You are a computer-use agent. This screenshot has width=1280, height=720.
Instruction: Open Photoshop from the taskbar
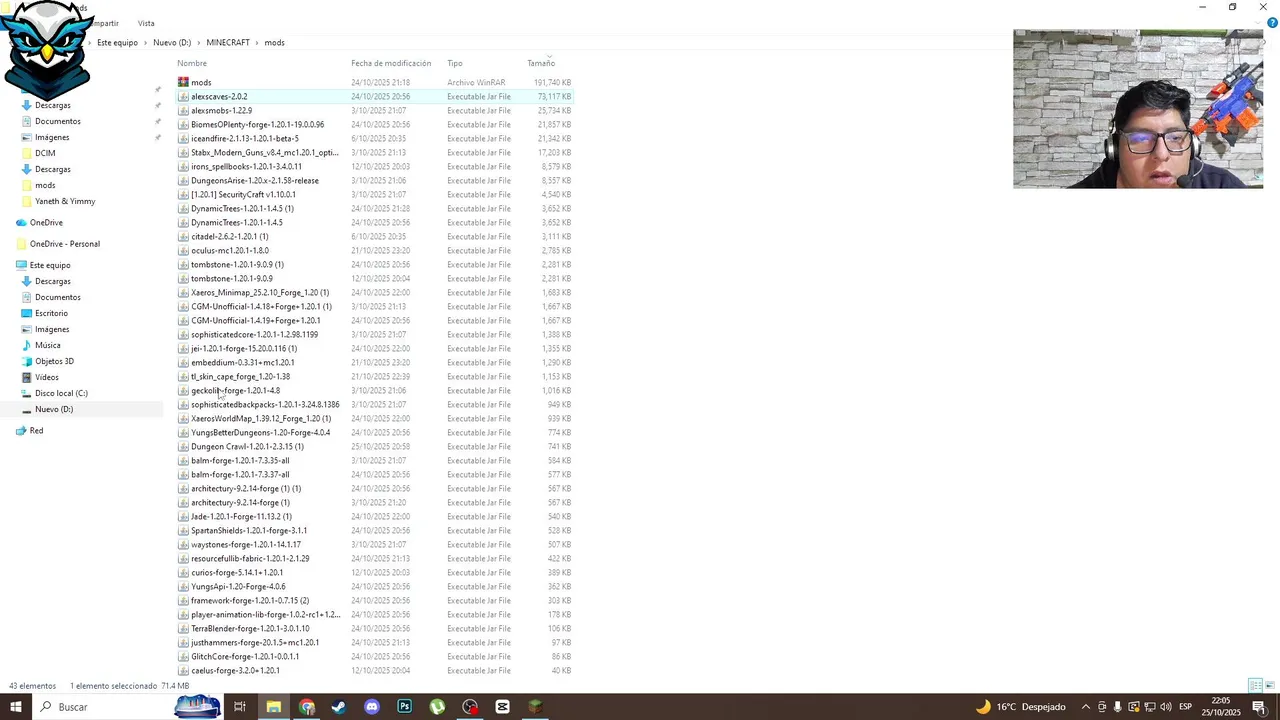(x=404, y=707)
